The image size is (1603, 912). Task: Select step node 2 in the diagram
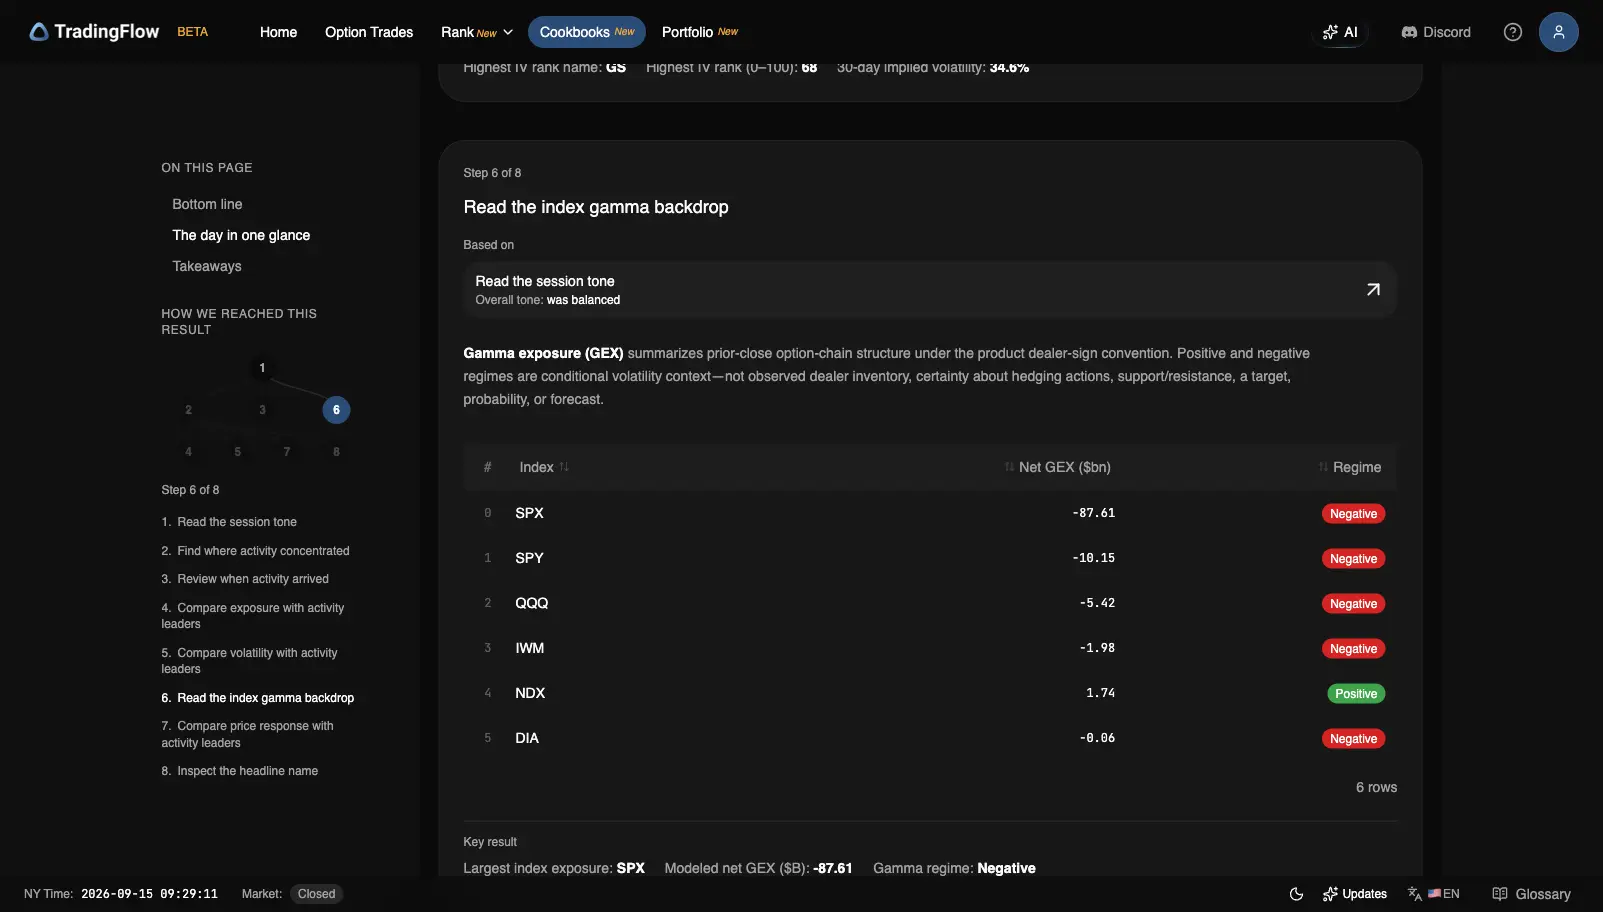[188, 410]
